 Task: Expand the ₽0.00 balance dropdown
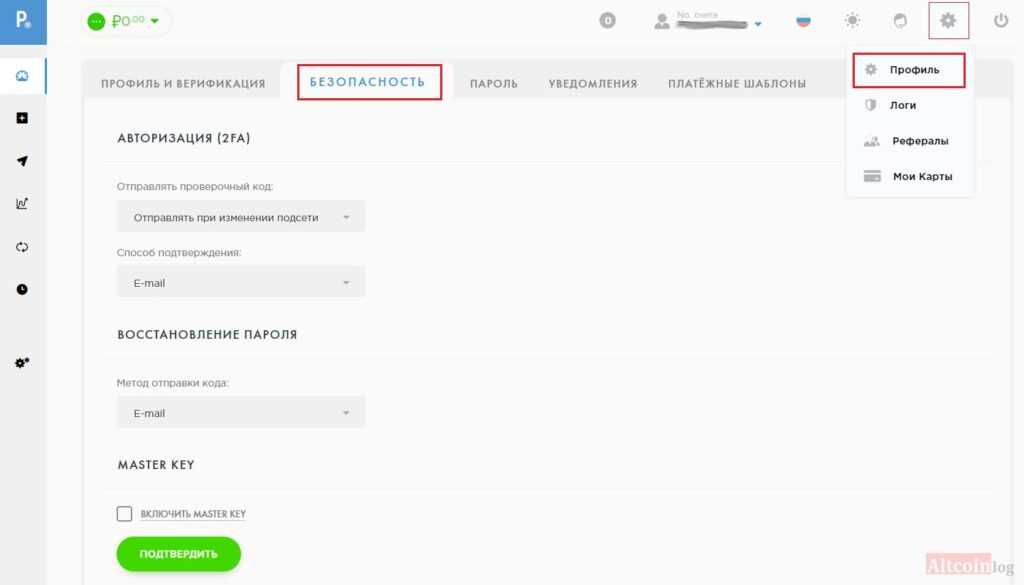coord(126,21)
